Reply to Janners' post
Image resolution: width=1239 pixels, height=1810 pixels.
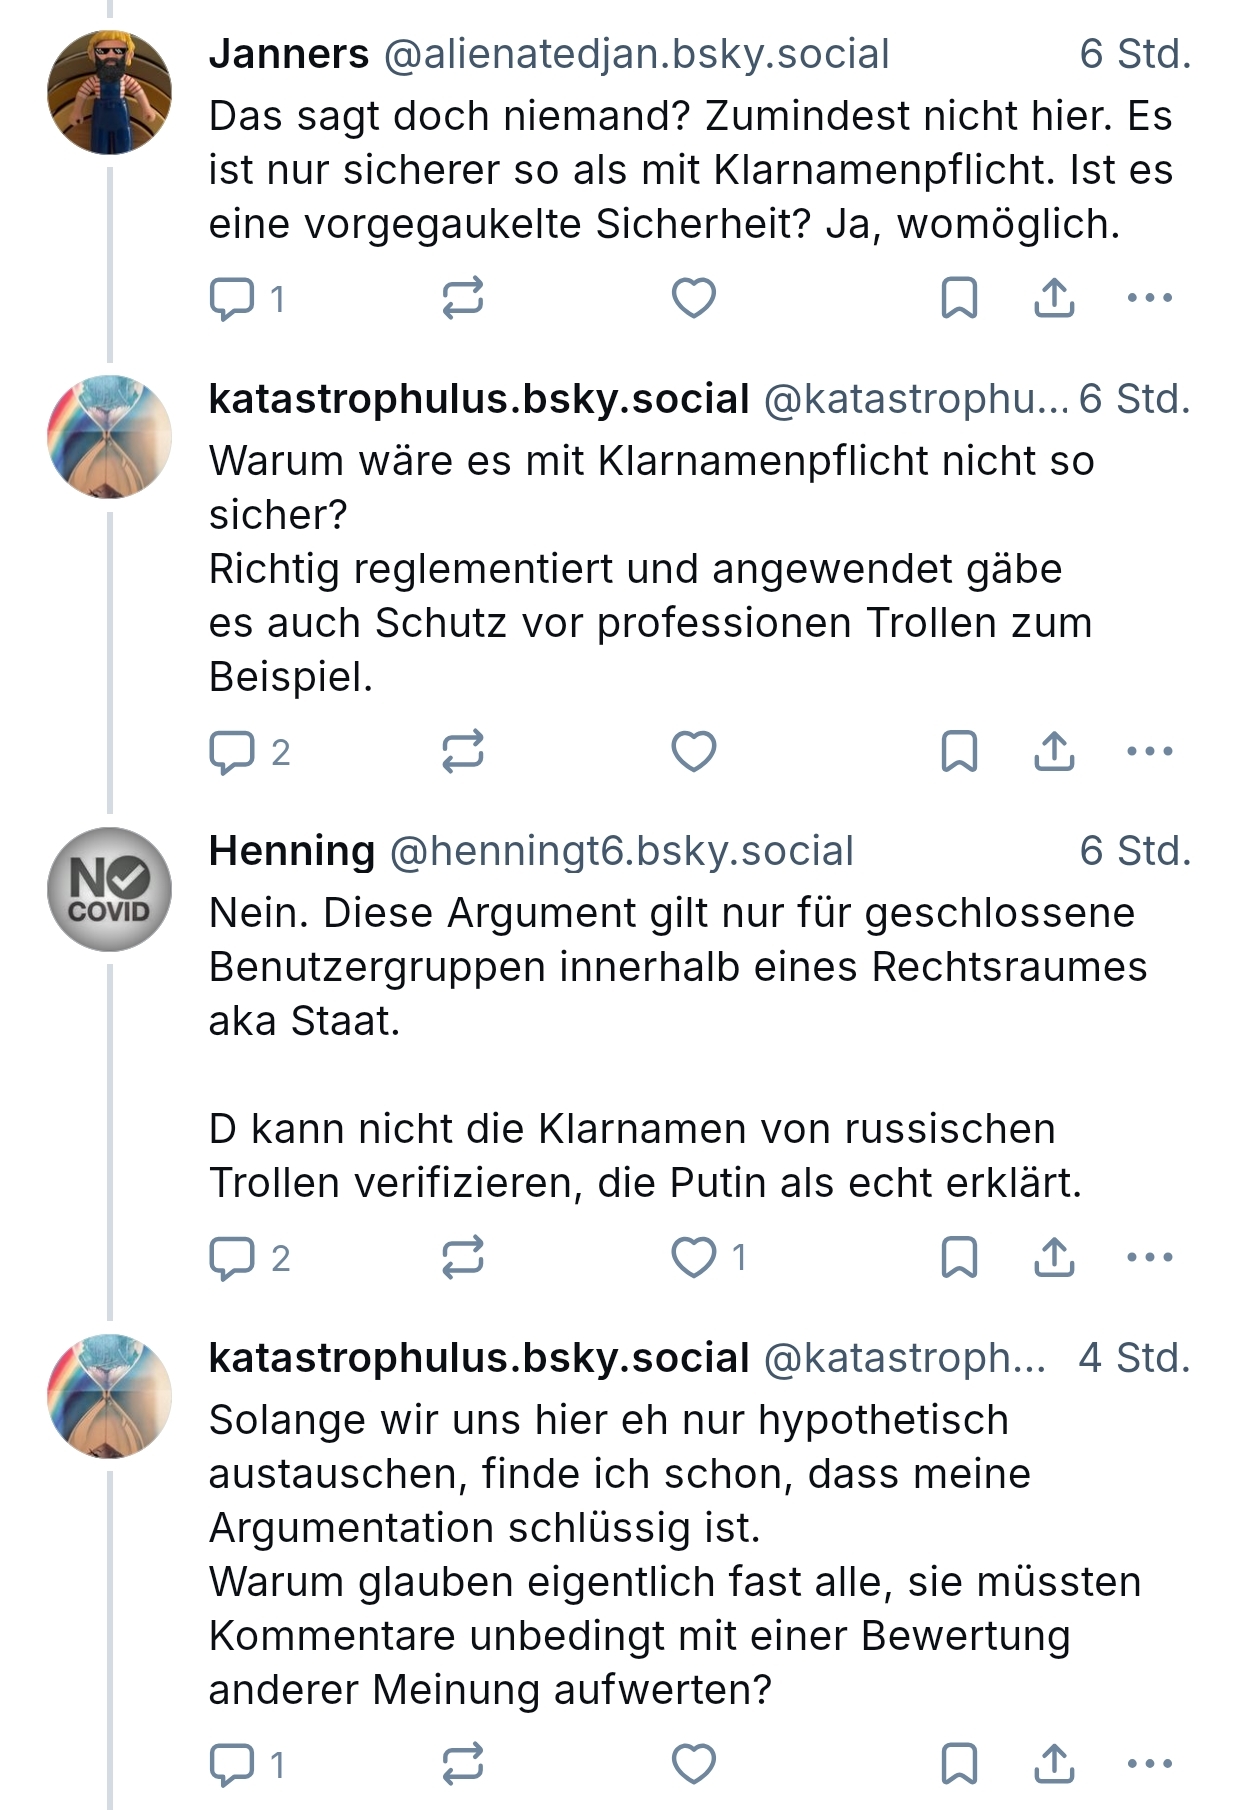click(x=232, y=298)
